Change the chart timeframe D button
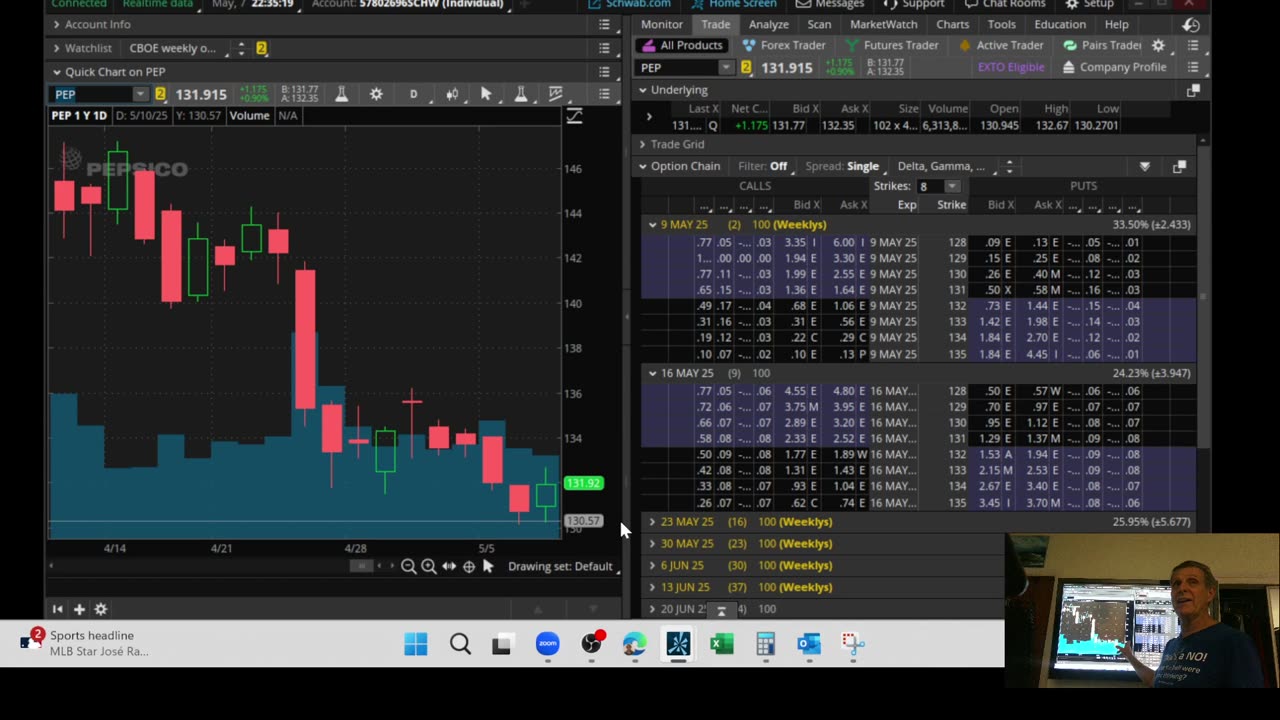 [413, 94]
